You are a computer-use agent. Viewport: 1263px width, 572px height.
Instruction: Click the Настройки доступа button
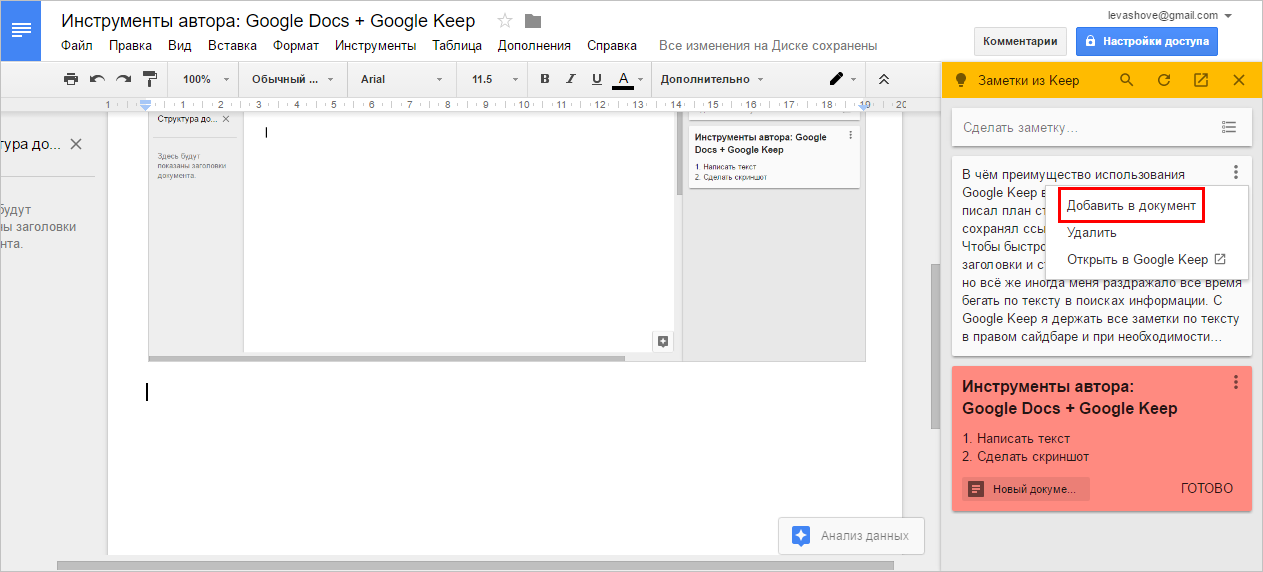click(x=1147, y=42)
